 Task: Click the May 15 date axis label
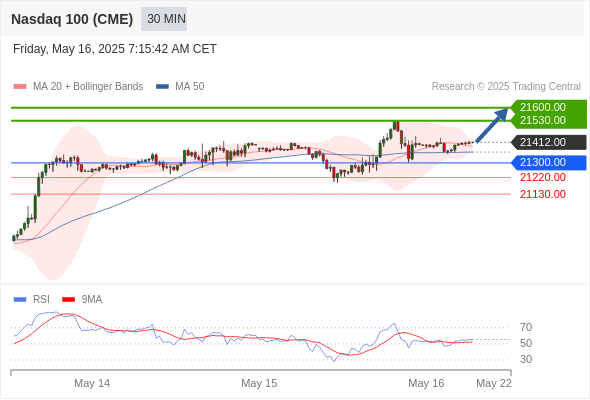click(x=259, y=383)
